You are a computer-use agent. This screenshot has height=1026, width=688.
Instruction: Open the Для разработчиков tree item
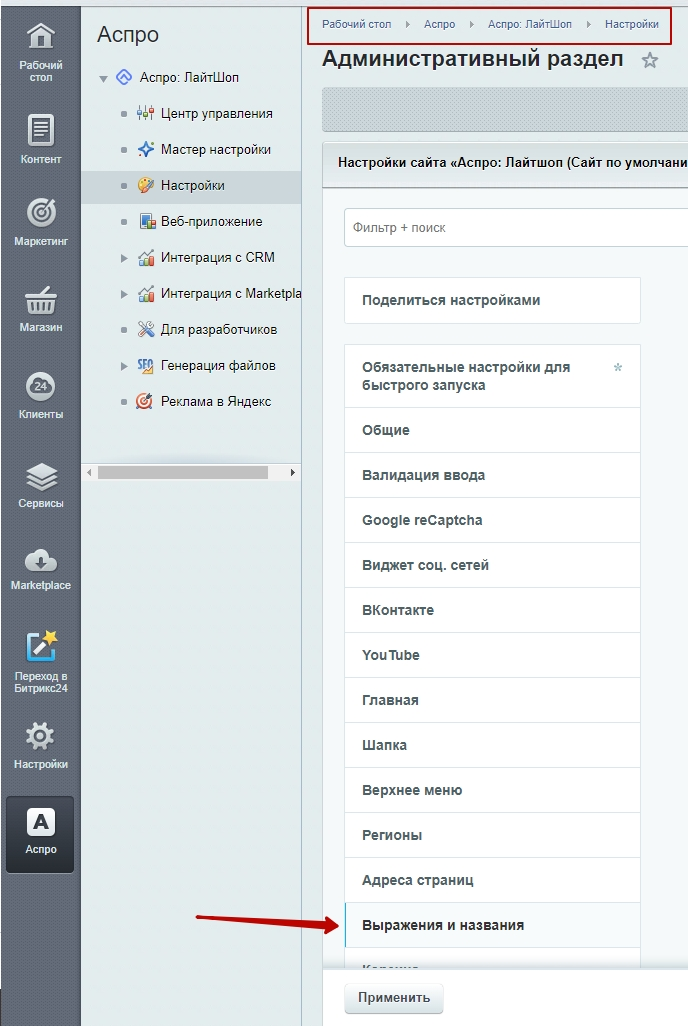click(219, 329)
